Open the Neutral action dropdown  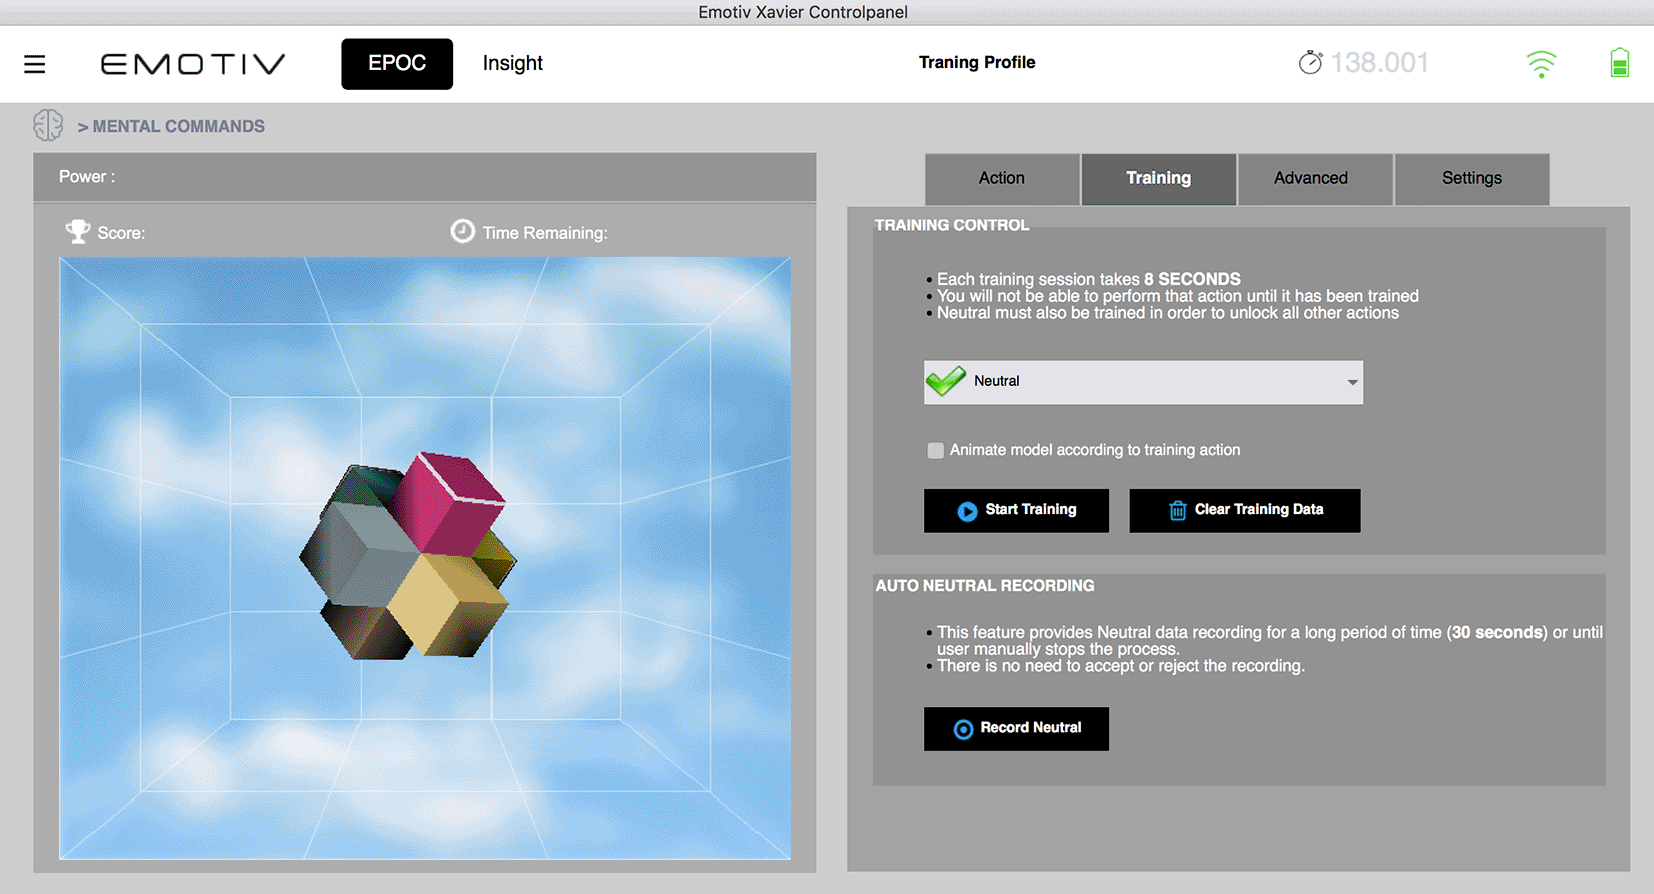tap(1142, 382)
